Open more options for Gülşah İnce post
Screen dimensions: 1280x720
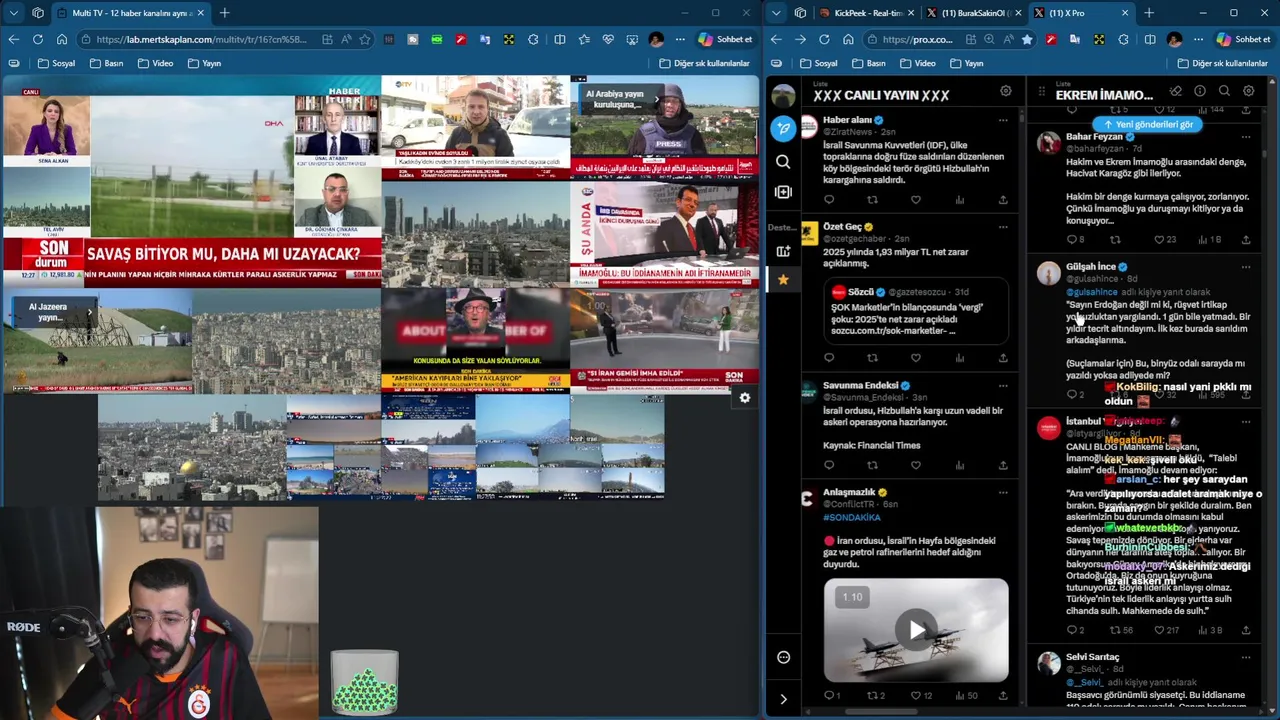coord(1245,268)
